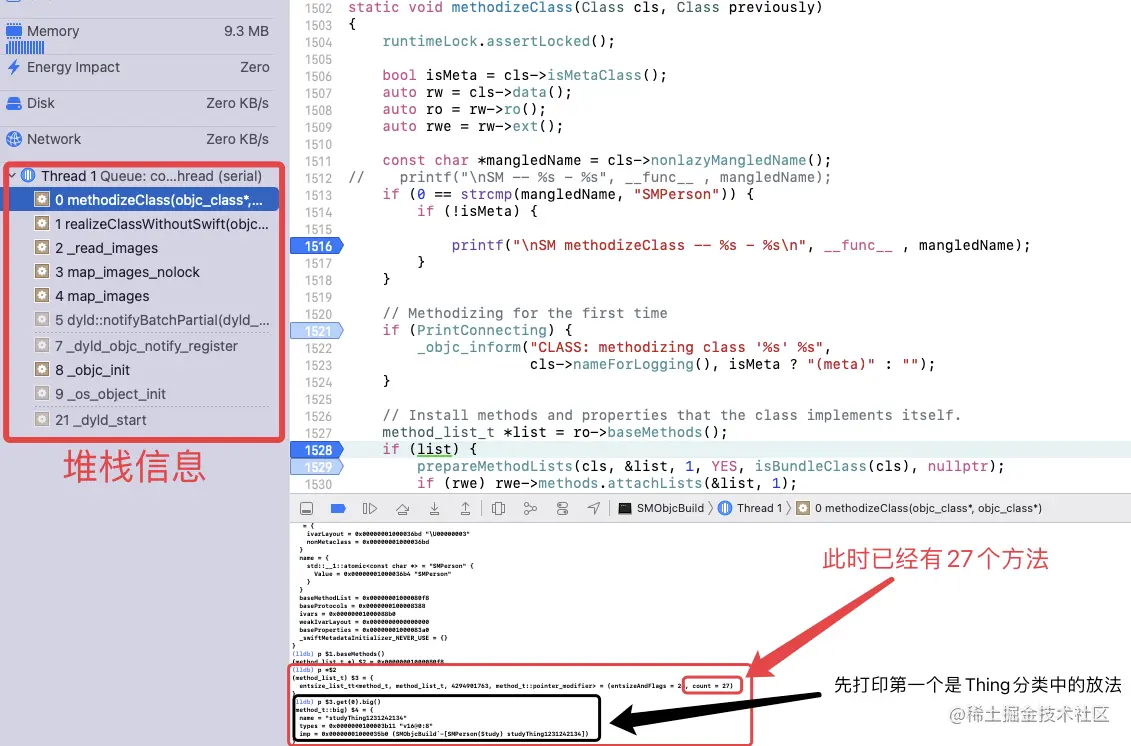Click "isMetaClass" in the source code
The image size is (1131, 746).
click(594, 75)
